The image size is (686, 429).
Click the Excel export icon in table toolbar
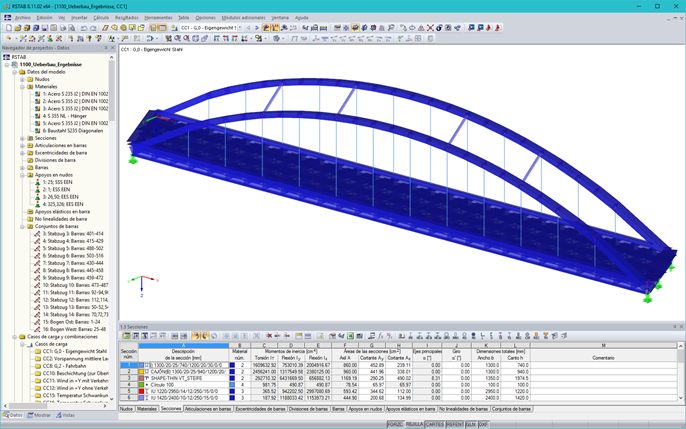[350, 336]
